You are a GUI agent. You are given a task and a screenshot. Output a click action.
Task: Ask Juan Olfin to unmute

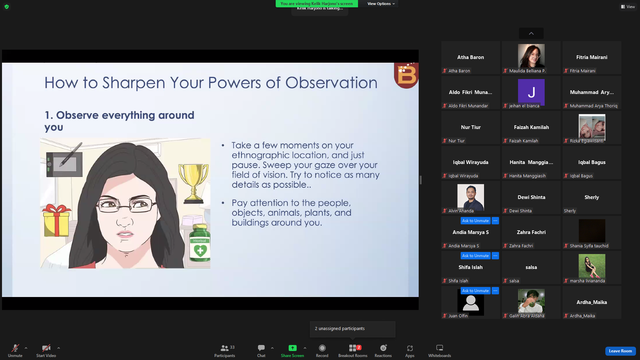pos(476,291)
